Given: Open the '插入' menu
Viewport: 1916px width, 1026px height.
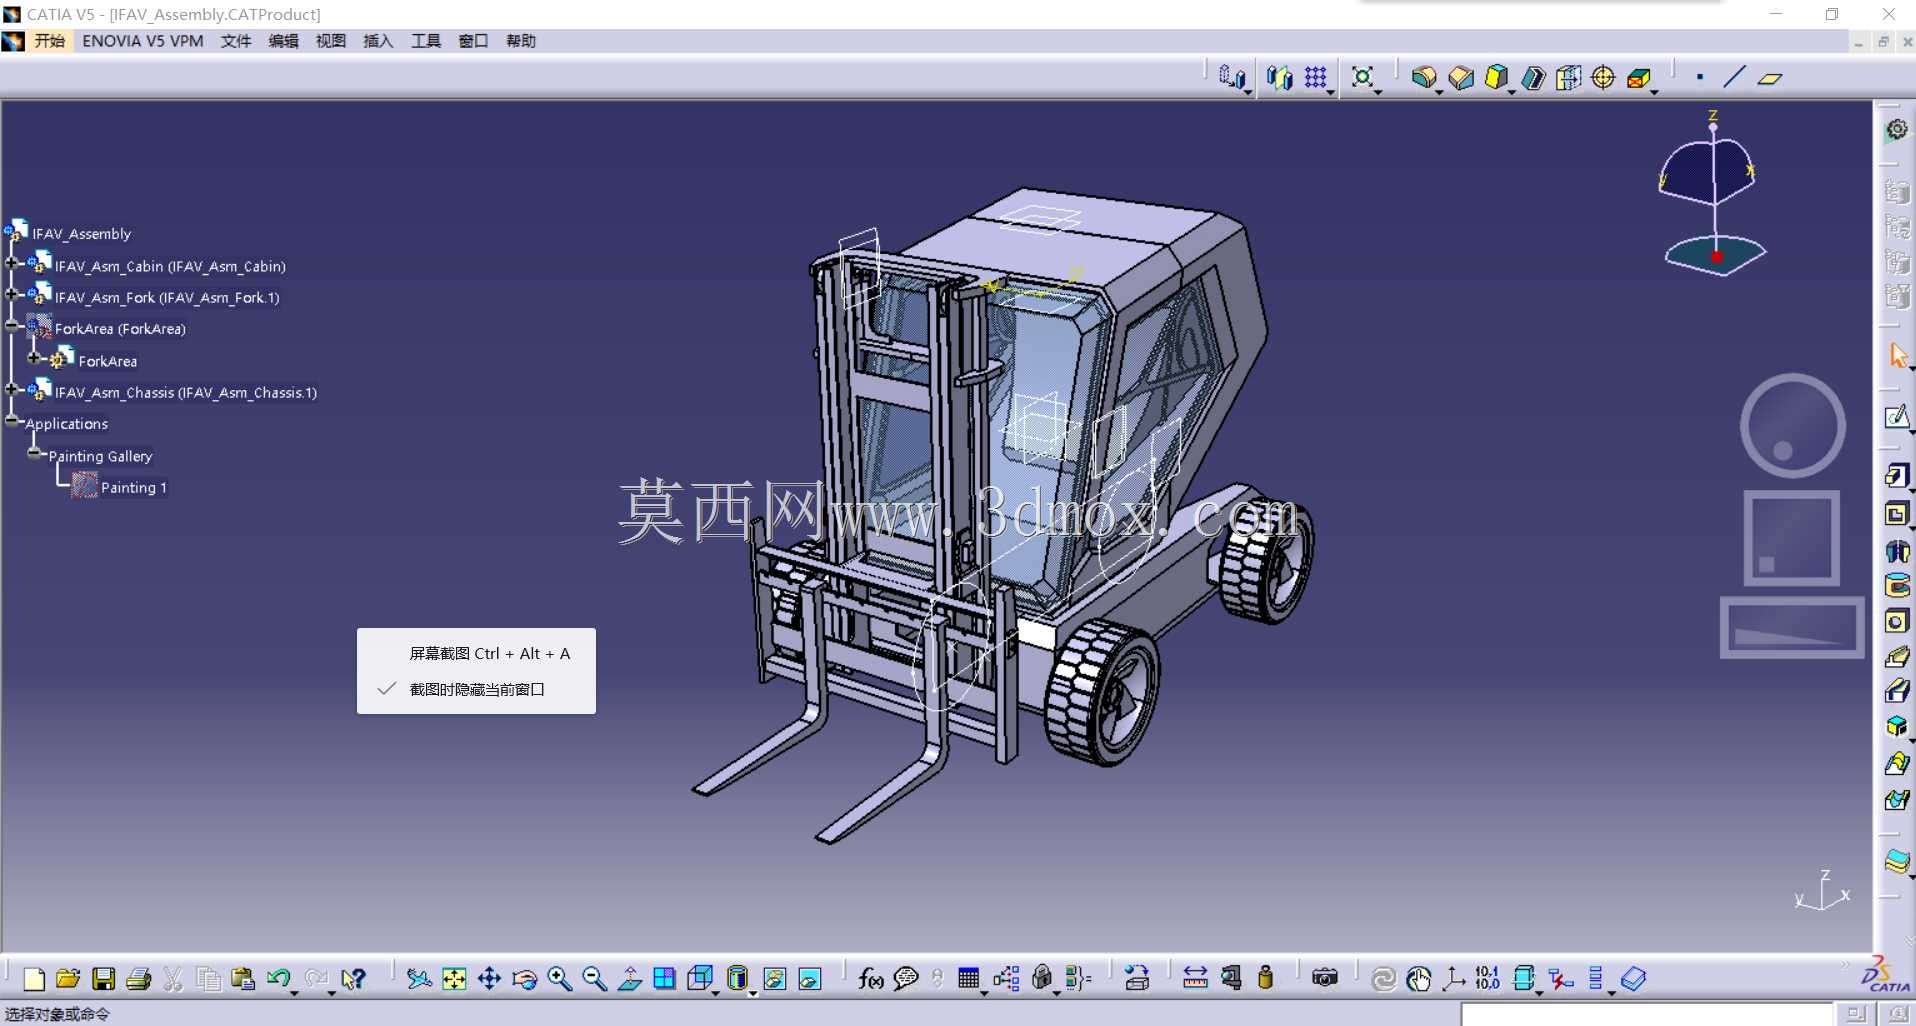Looking at the screenshot, I should tap(377, 41).
